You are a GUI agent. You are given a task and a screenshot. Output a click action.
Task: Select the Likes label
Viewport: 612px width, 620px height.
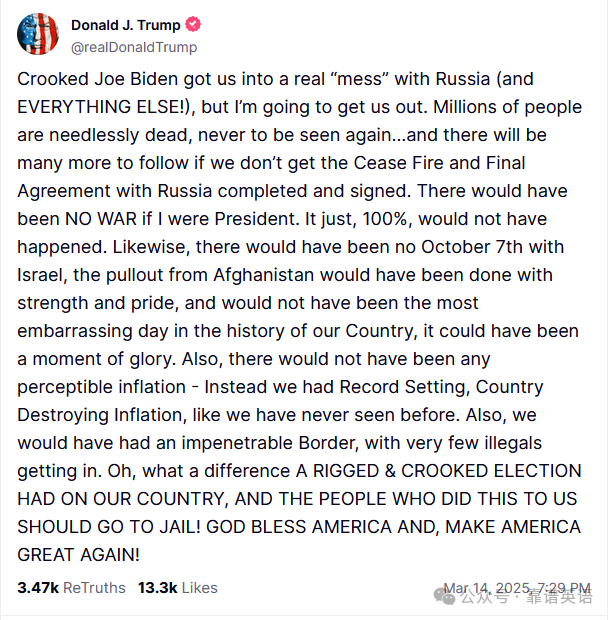[x=200, y=588]
